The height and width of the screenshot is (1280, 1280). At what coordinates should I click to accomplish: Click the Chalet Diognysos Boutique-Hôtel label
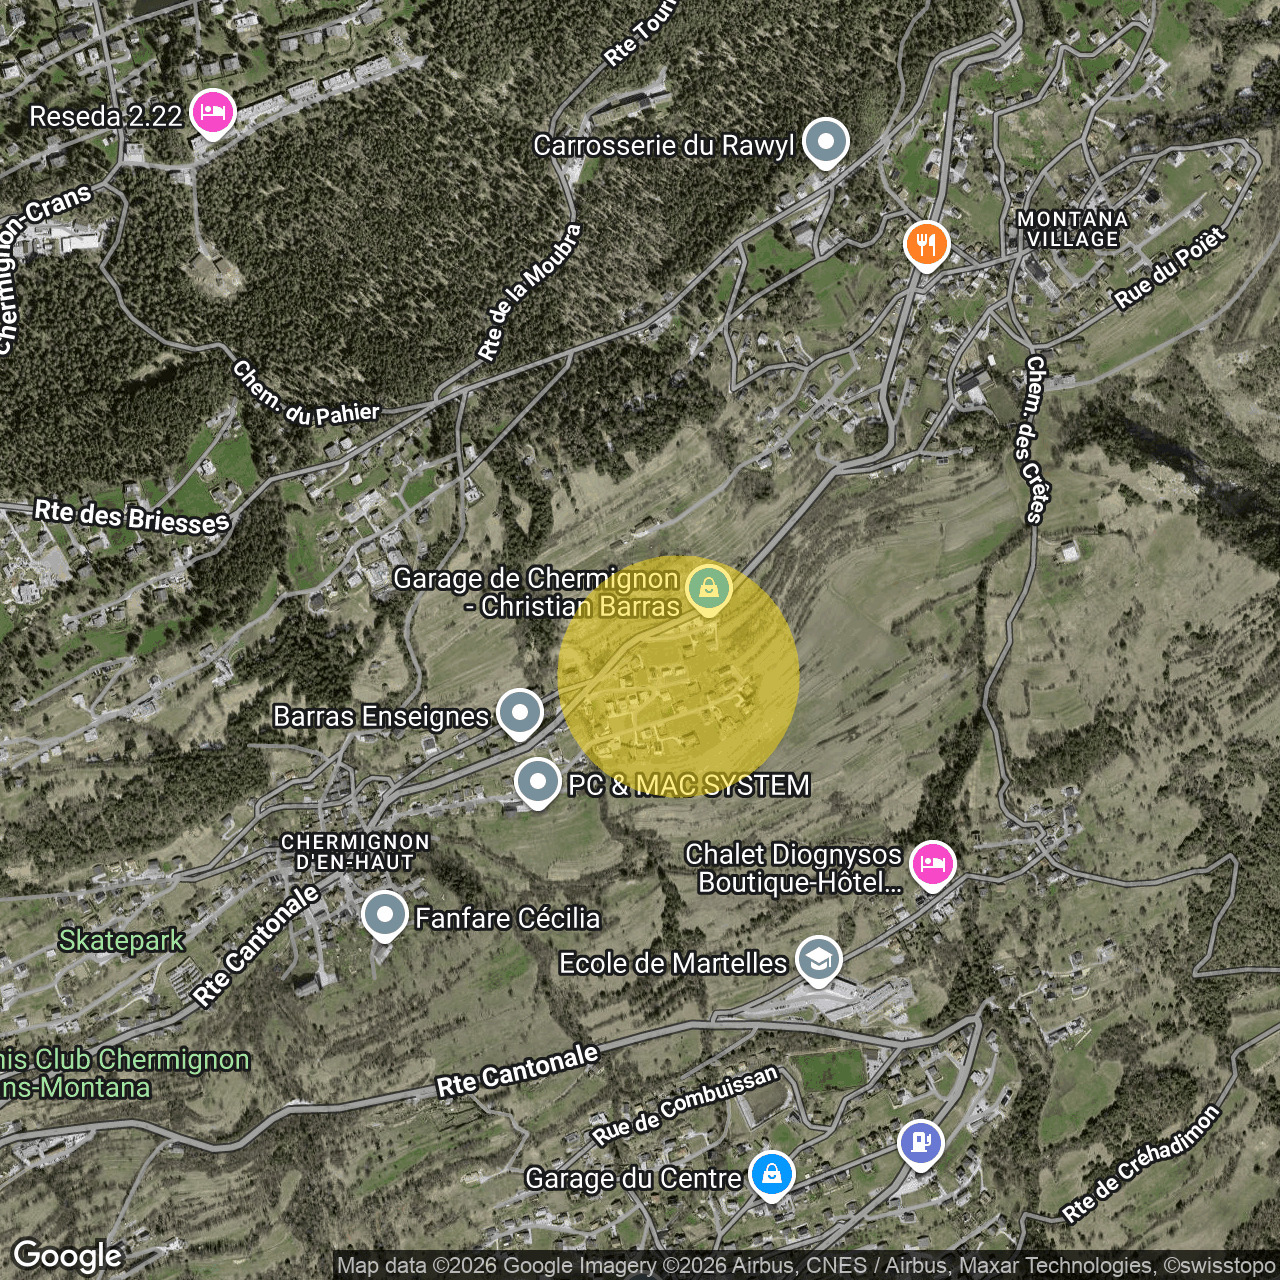(x=794, y=868)
